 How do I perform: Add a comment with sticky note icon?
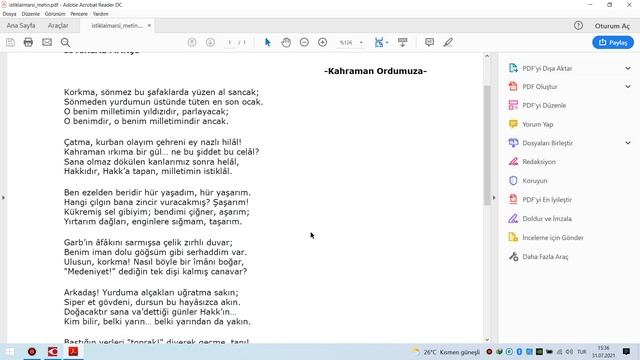tap(429, 42)
